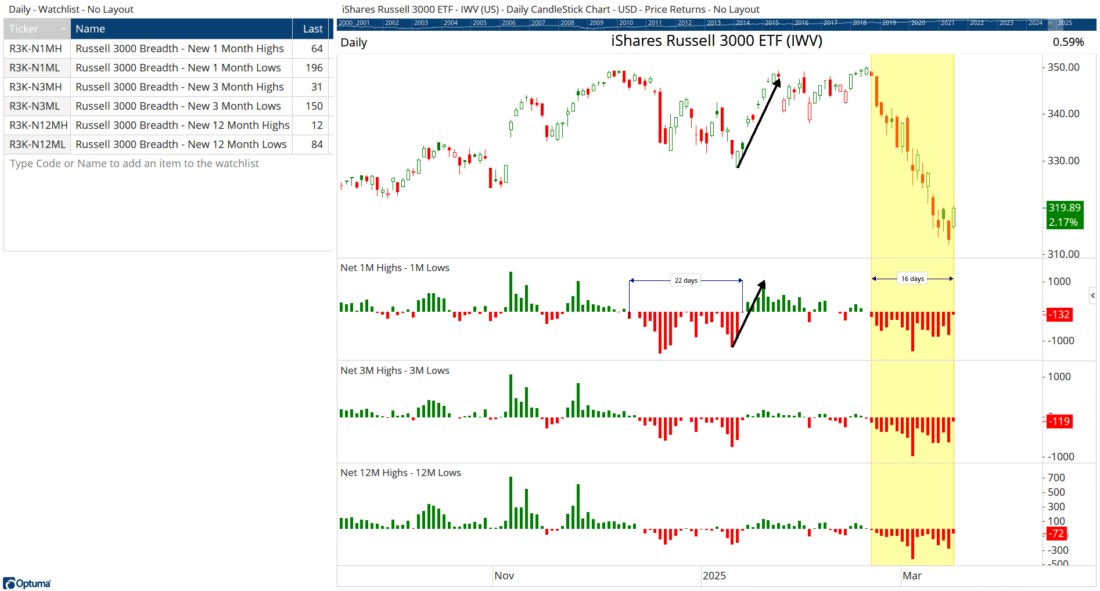The width and height of the screenshot is (1100, 591).
Task: Select the R3K-N1ML ticker cell
Action: (x=36, y=67)
